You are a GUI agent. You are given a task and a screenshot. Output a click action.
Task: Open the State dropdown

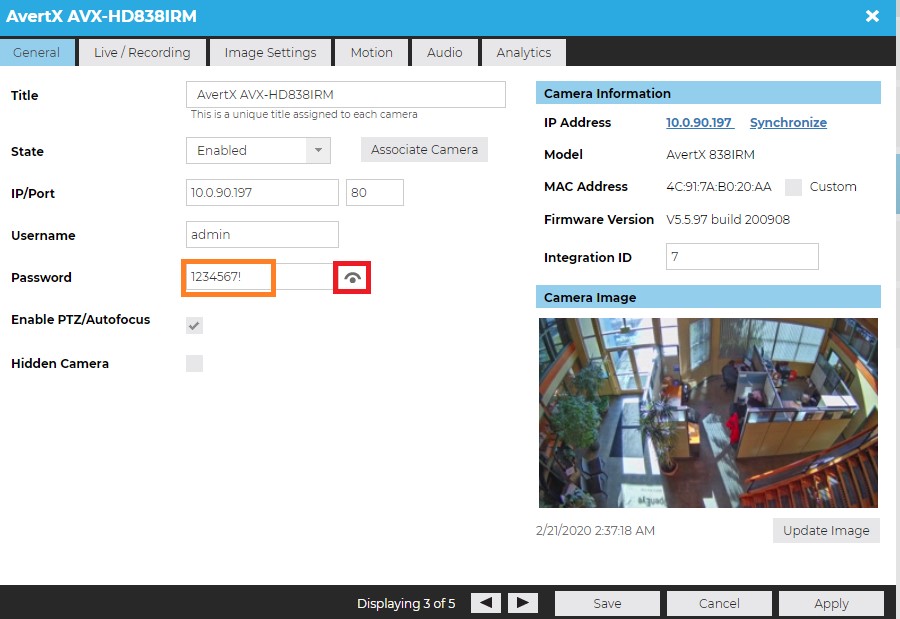(x=258, y=150)
